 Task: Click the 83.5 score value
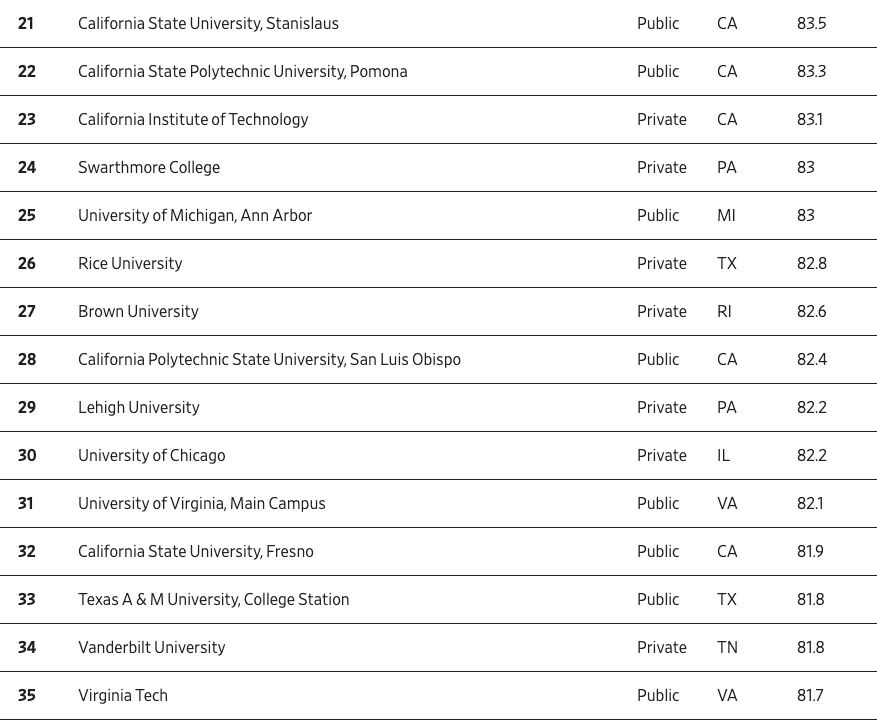click(x=811, y=24)
